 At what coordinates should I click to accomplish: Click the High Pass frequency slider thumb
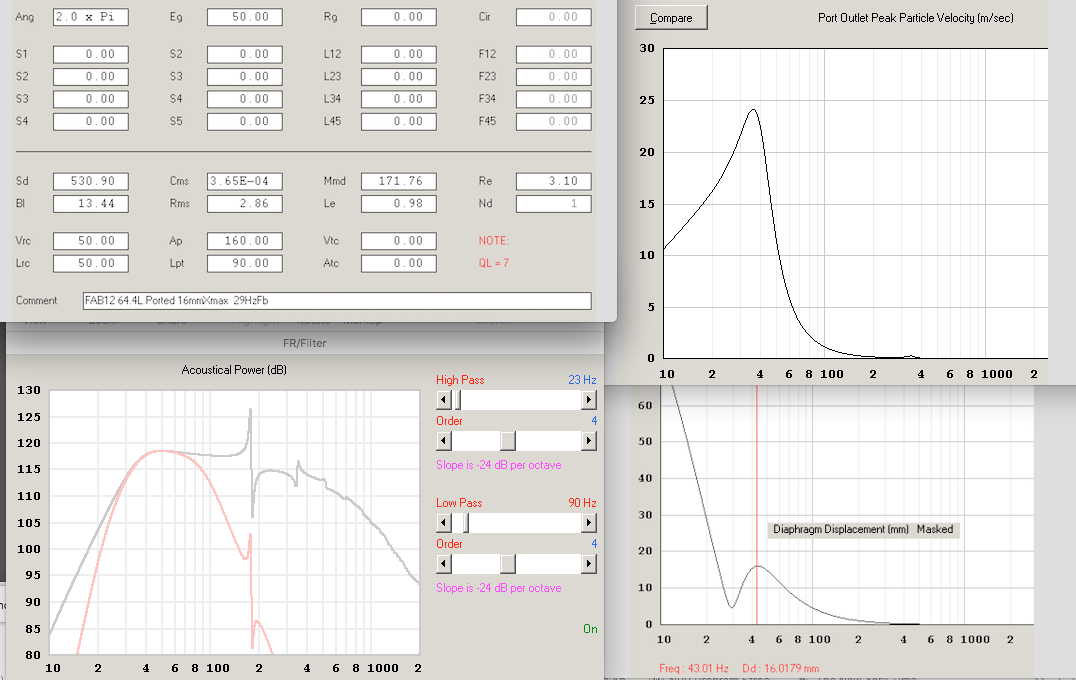[x=457, y=399]
